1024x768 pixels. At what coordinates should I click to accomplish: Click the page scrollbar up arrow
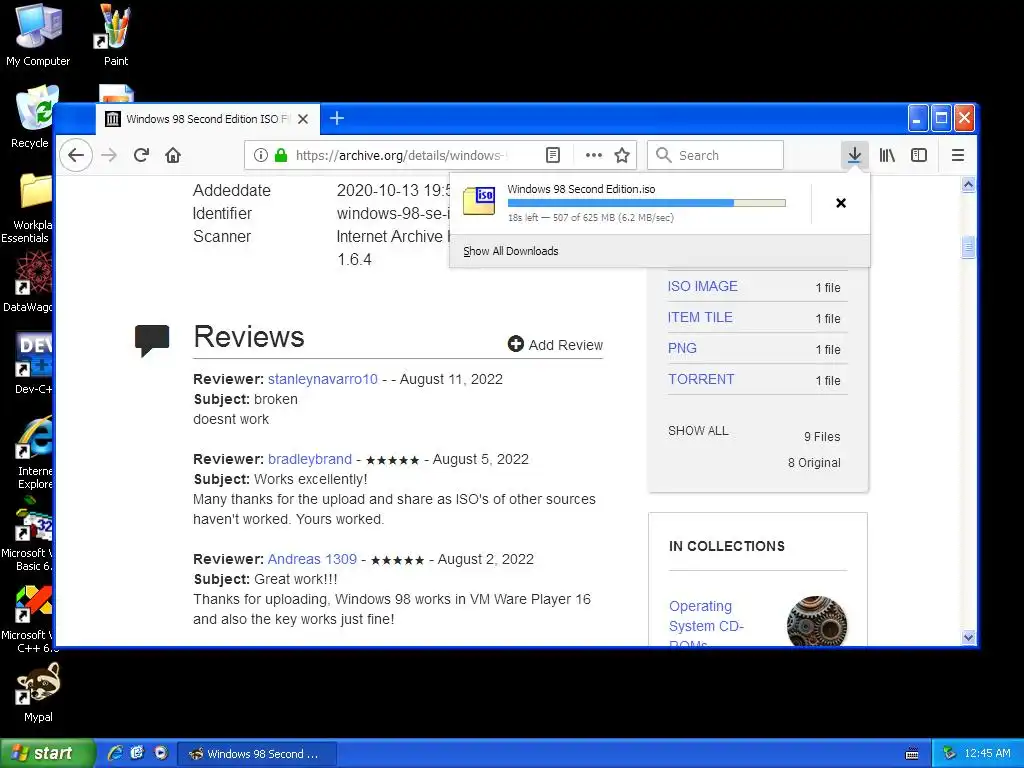point(968,185)
